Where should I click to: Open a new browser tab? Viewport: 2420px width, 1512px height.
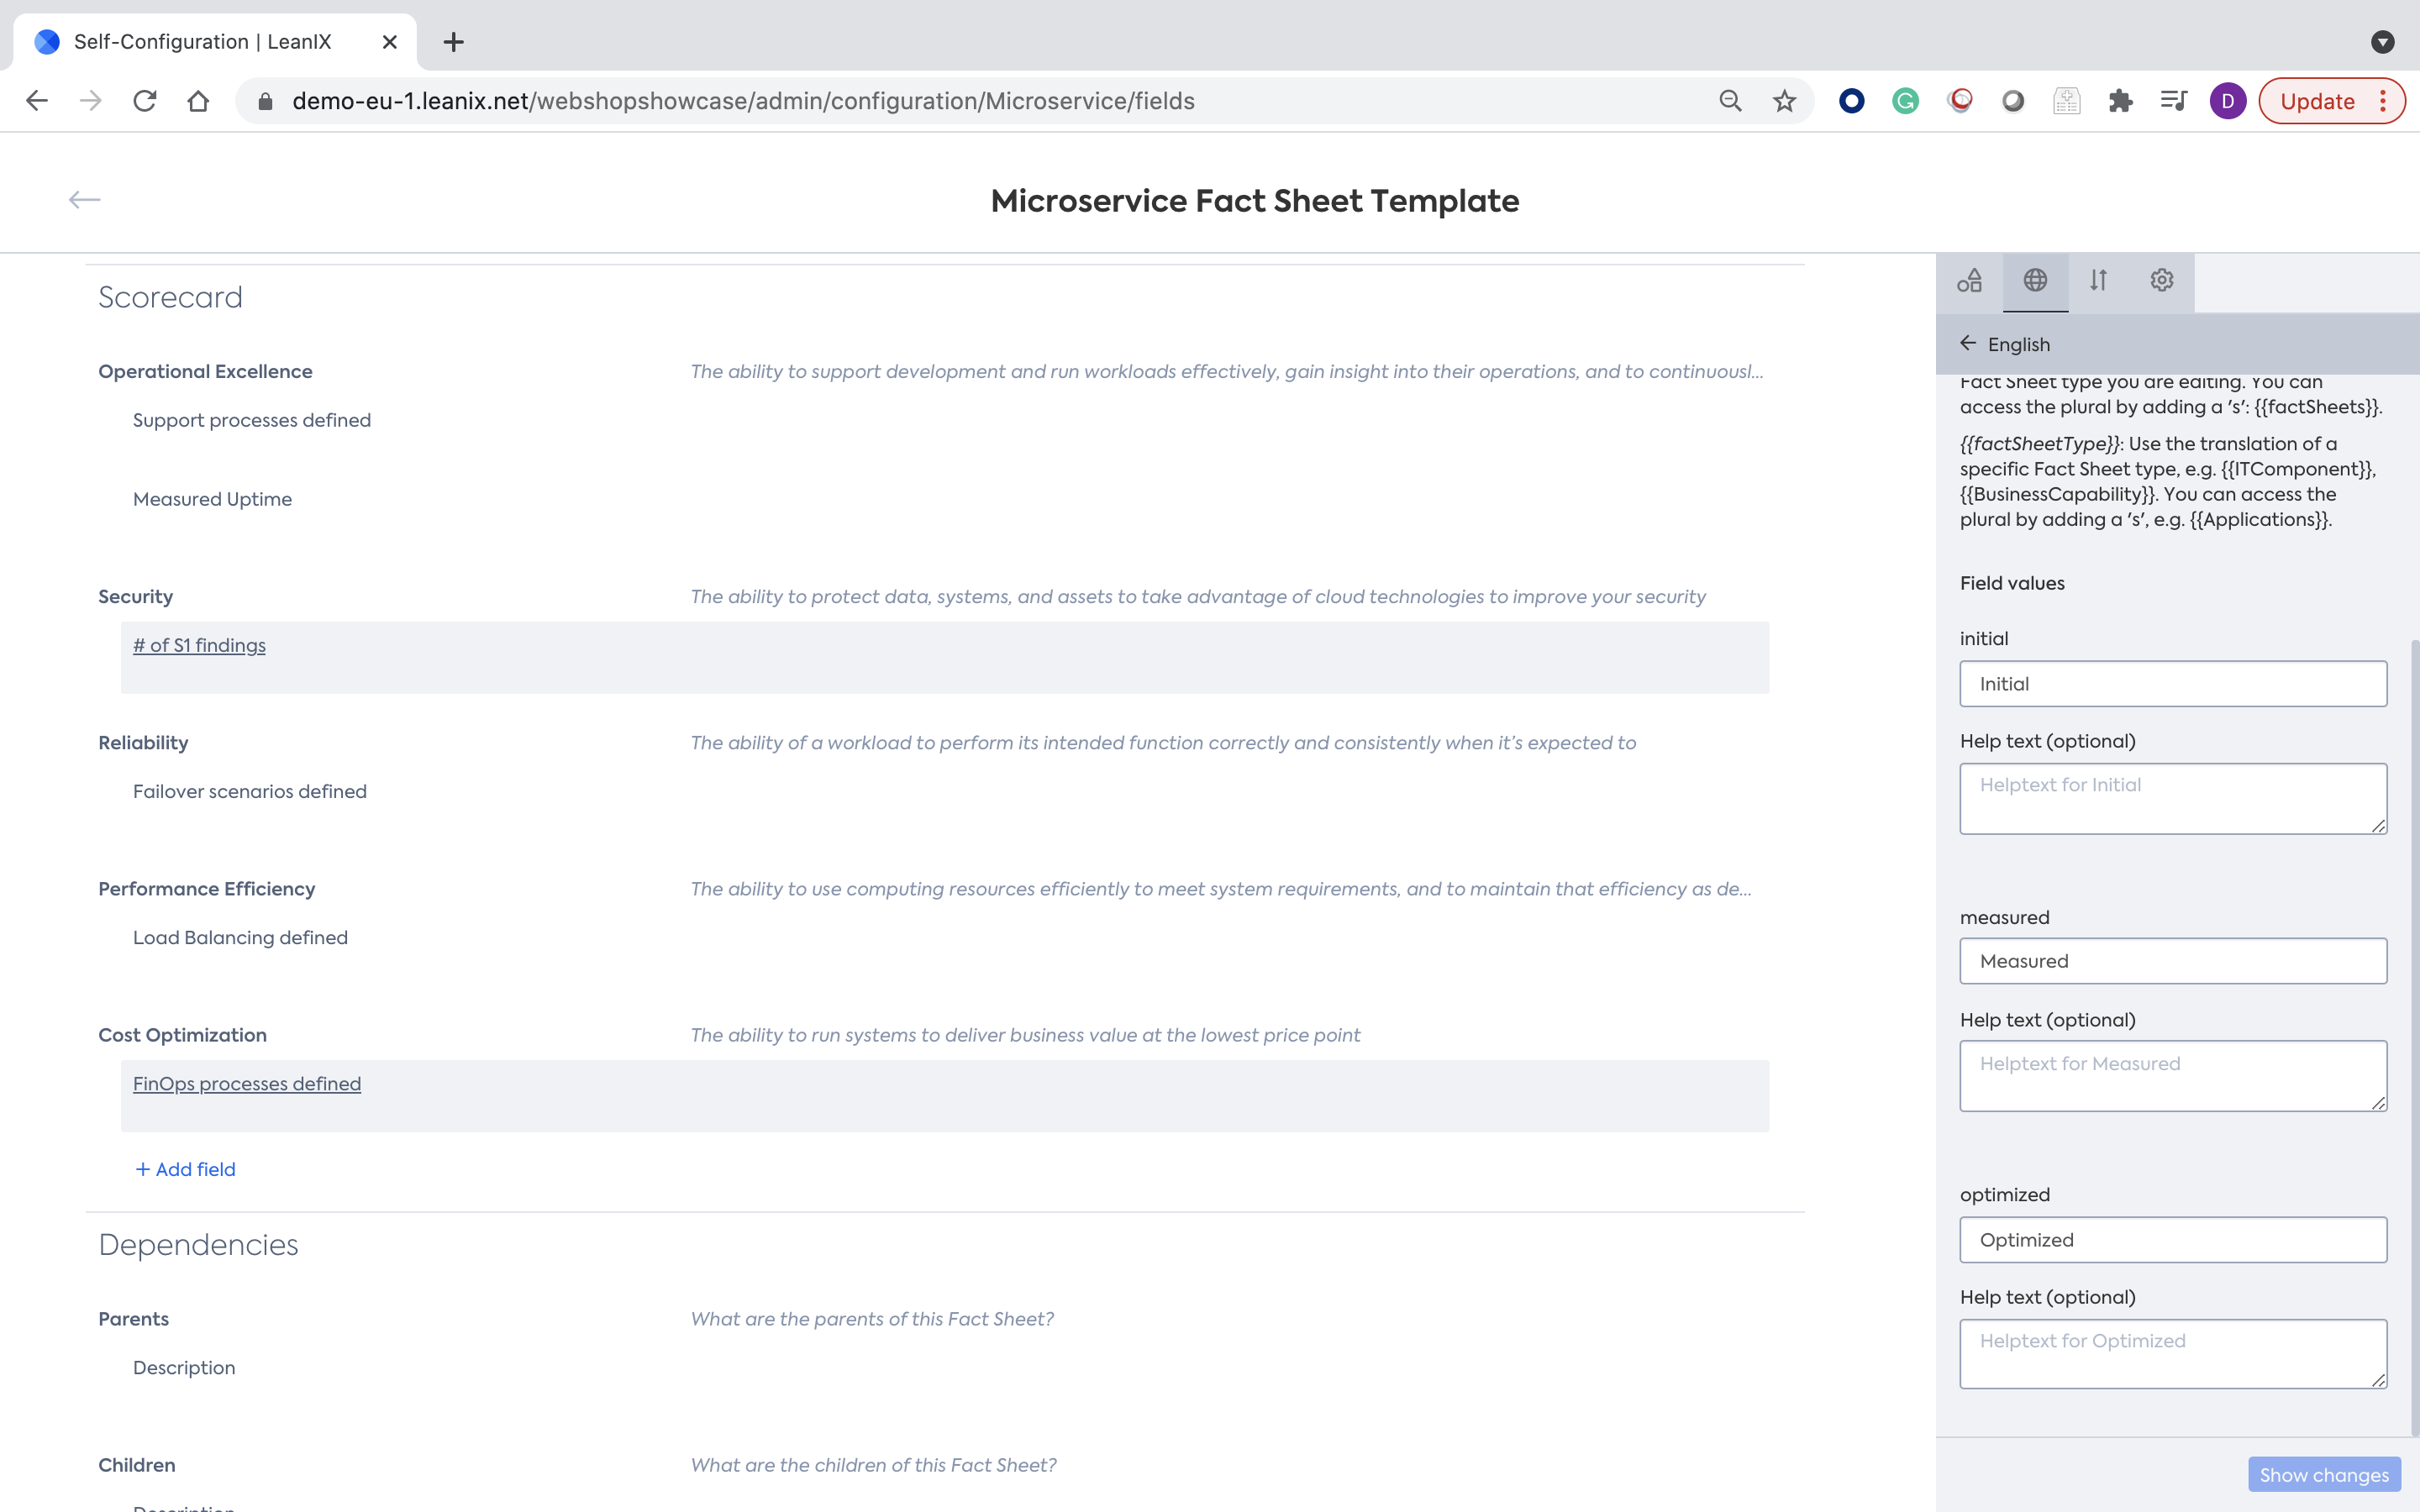pyautogui.click(x=453, y=42)
